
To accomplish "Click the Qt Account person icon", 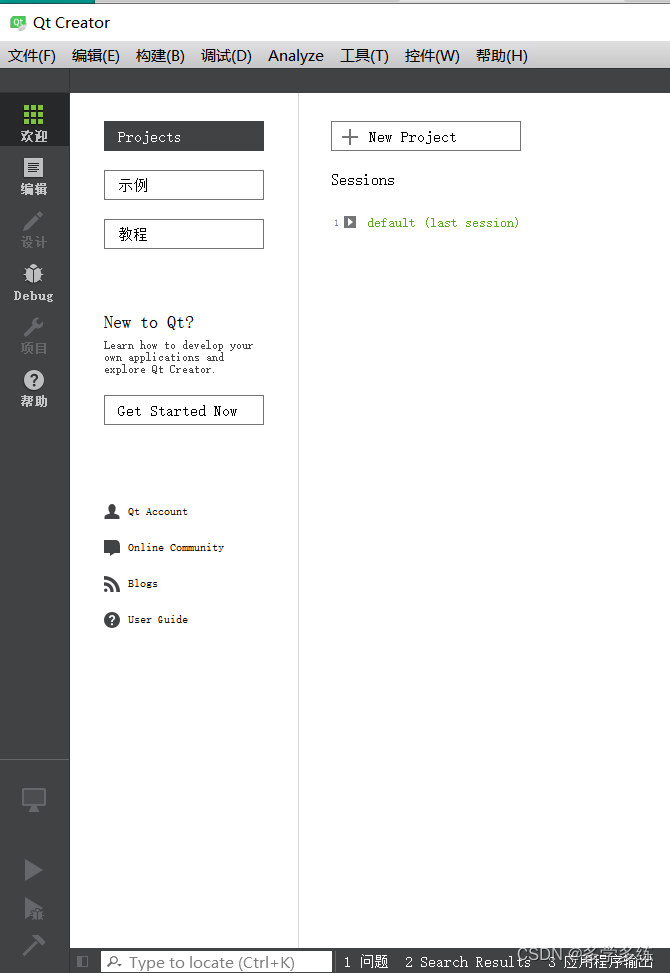I will [112, 511].
